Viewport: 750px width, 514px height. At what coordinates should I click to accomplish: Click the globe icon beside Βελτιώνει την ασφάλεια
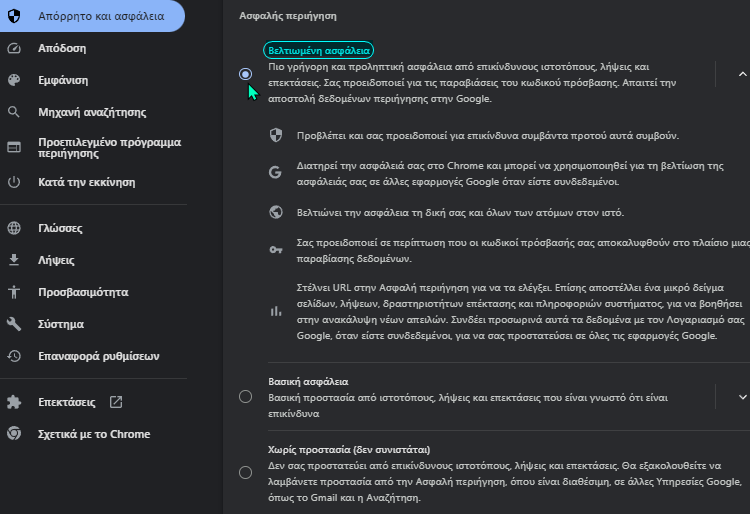[276, 212]
